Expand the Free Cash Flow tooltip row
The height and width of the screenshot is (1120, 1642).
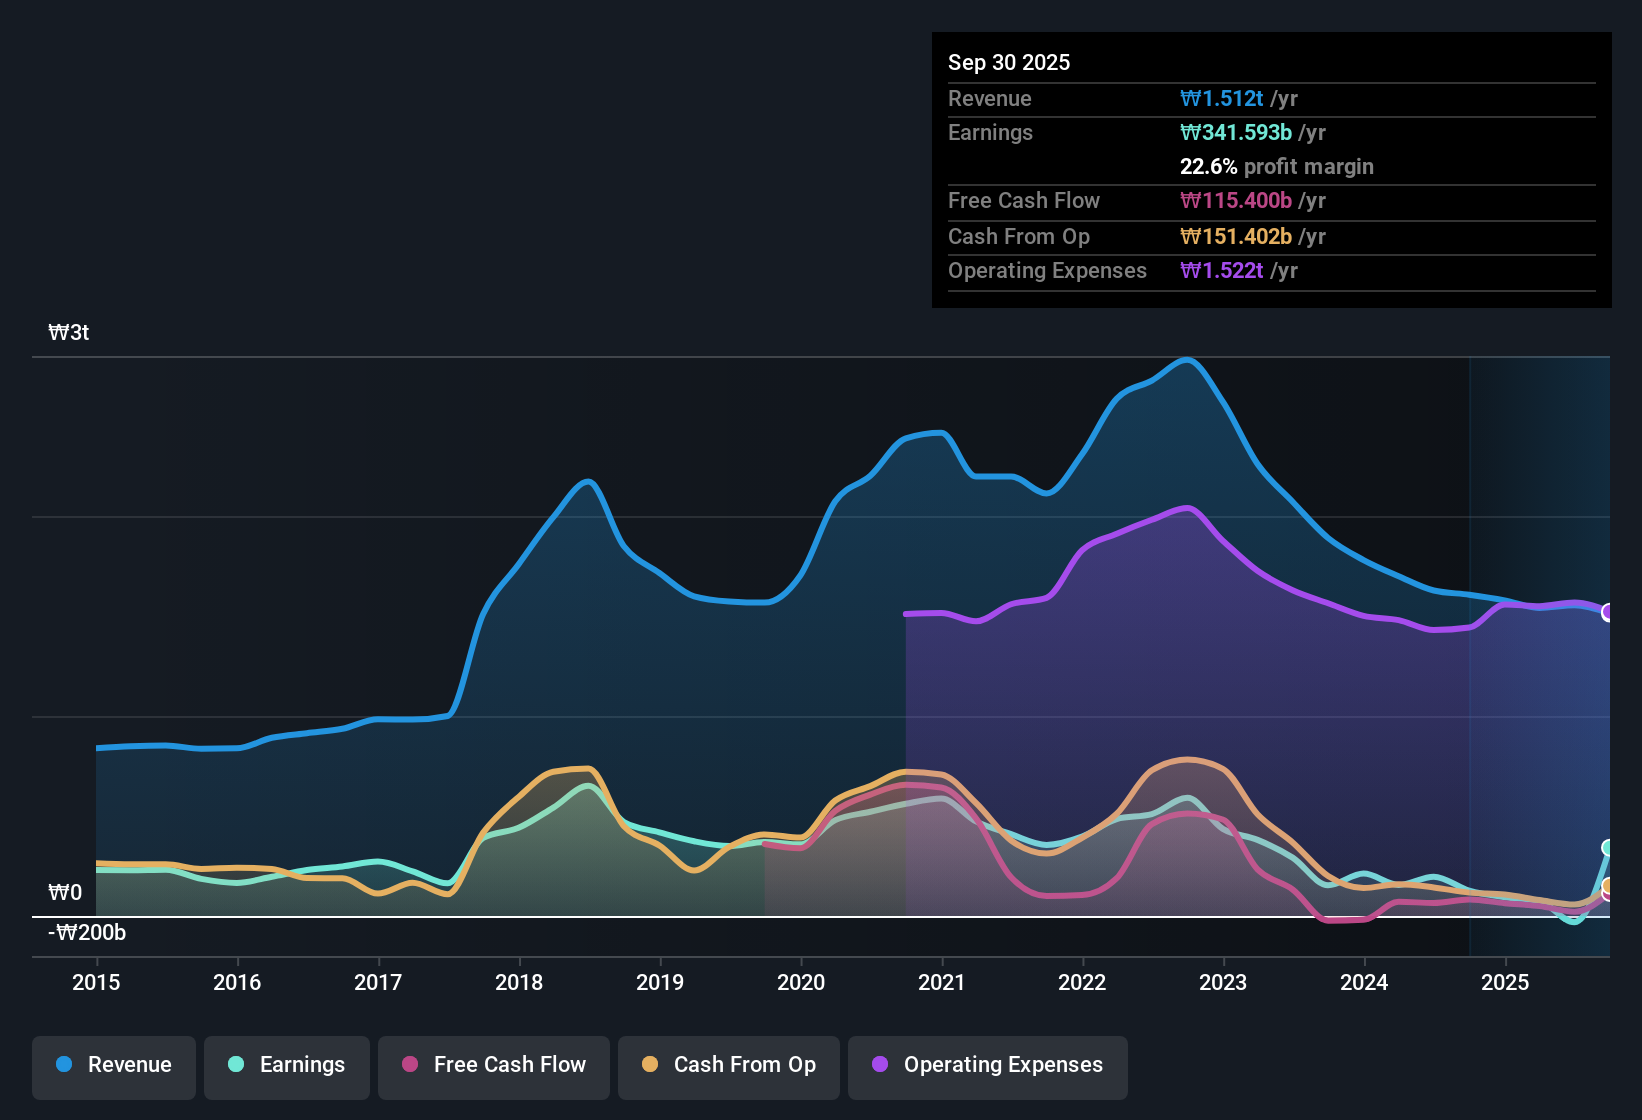[1024, 200]
